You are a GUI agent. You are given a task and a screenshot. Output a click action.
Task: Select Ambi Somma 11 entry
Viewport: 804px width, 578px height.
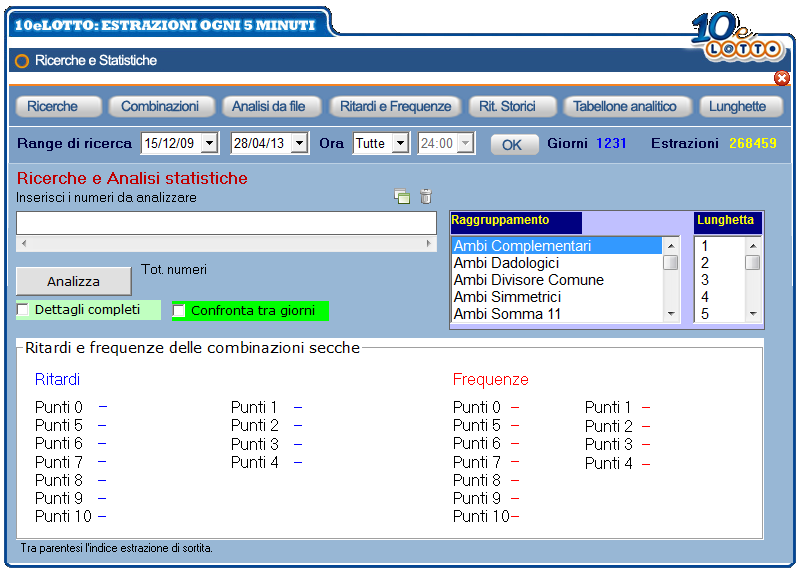556,313
